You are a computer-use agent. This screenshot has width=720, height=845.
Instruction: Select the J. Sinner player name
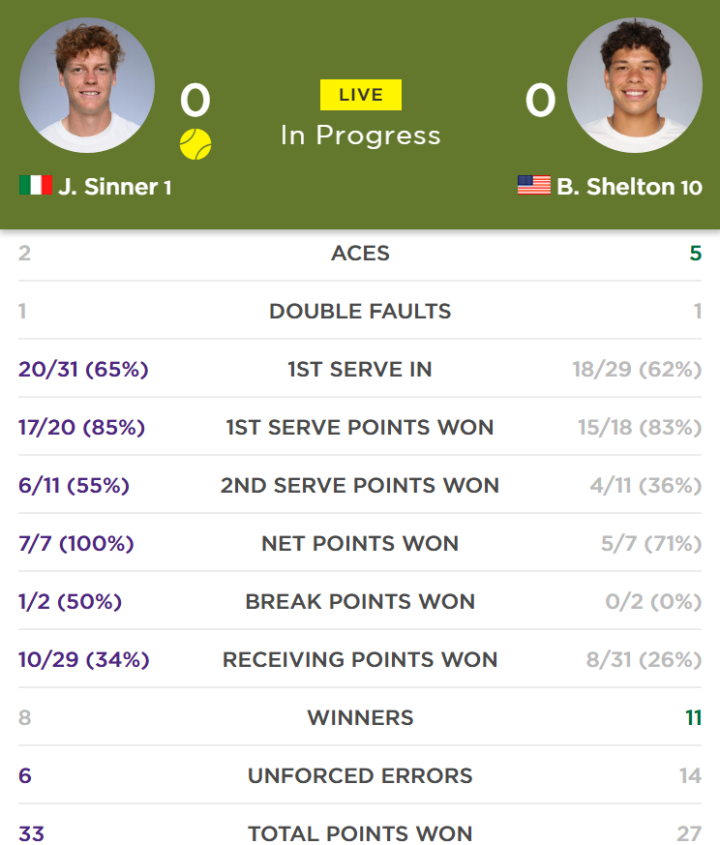108,187
